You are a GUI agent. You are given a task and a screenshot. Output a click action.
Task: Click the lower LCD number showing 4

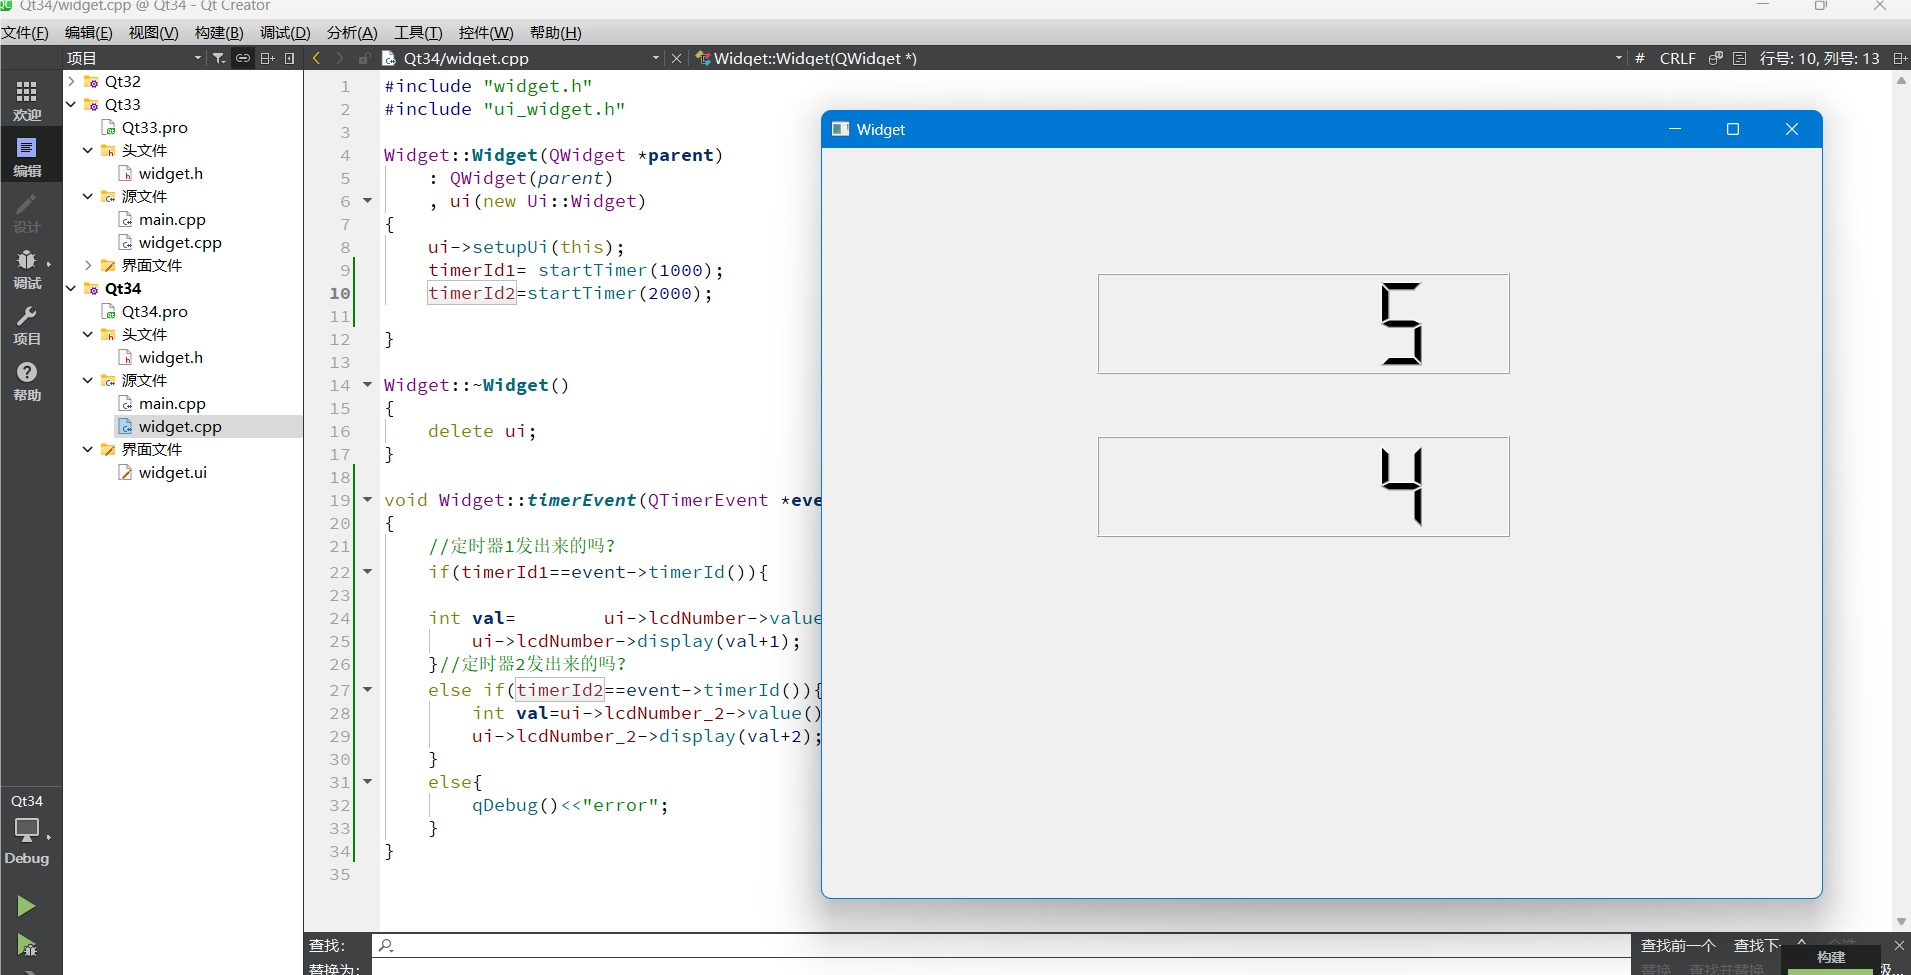point(1303,487)
